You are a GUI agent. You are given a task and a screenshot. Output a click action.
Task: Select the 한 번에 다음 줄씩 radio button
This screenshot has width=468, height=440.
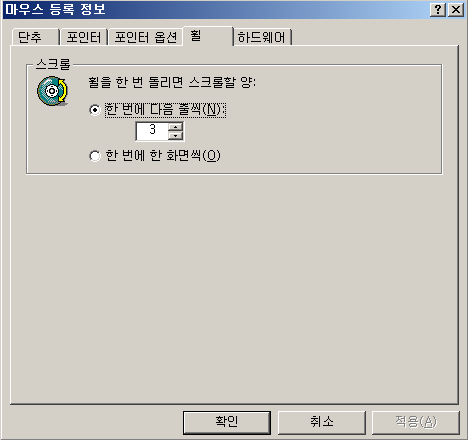pyautogui.click(x=95, y=110)
